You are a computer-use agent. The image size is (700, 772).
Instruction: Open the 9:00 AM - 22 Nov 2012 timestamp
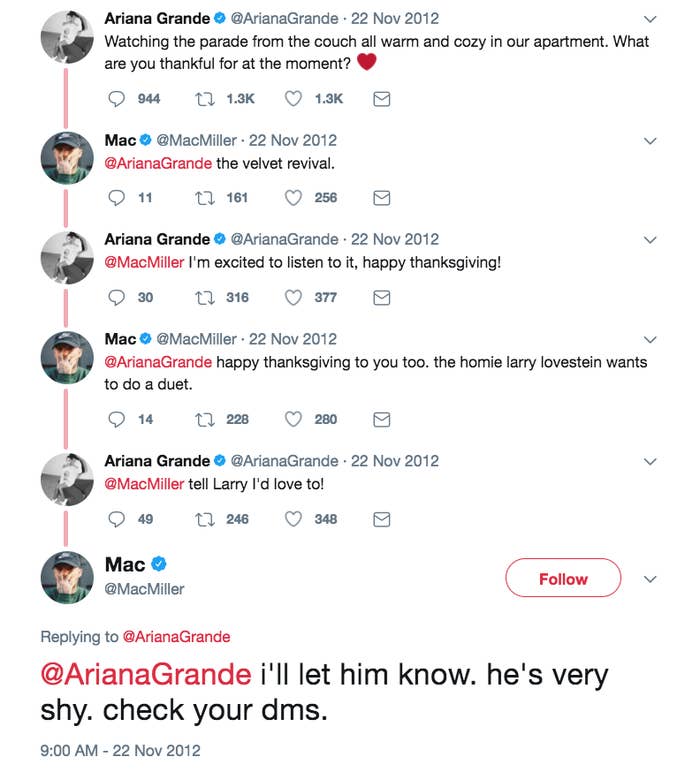(120, 750)
